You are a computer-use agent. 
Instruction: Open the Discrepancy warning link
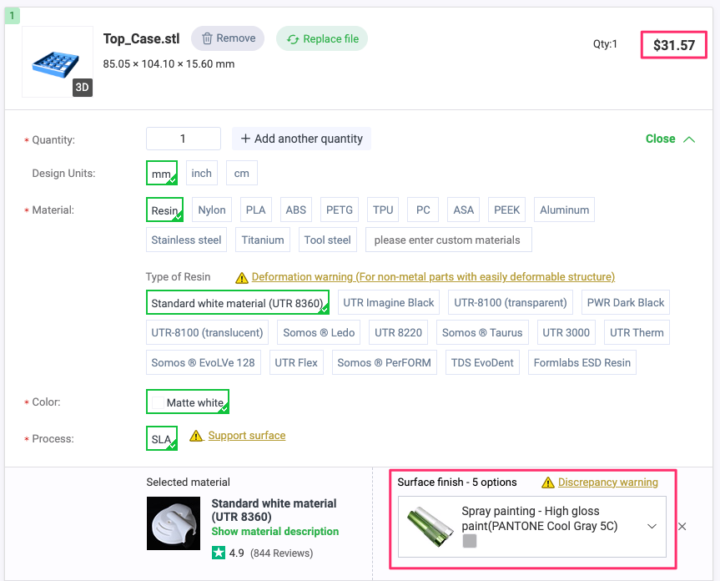[607, 482]
